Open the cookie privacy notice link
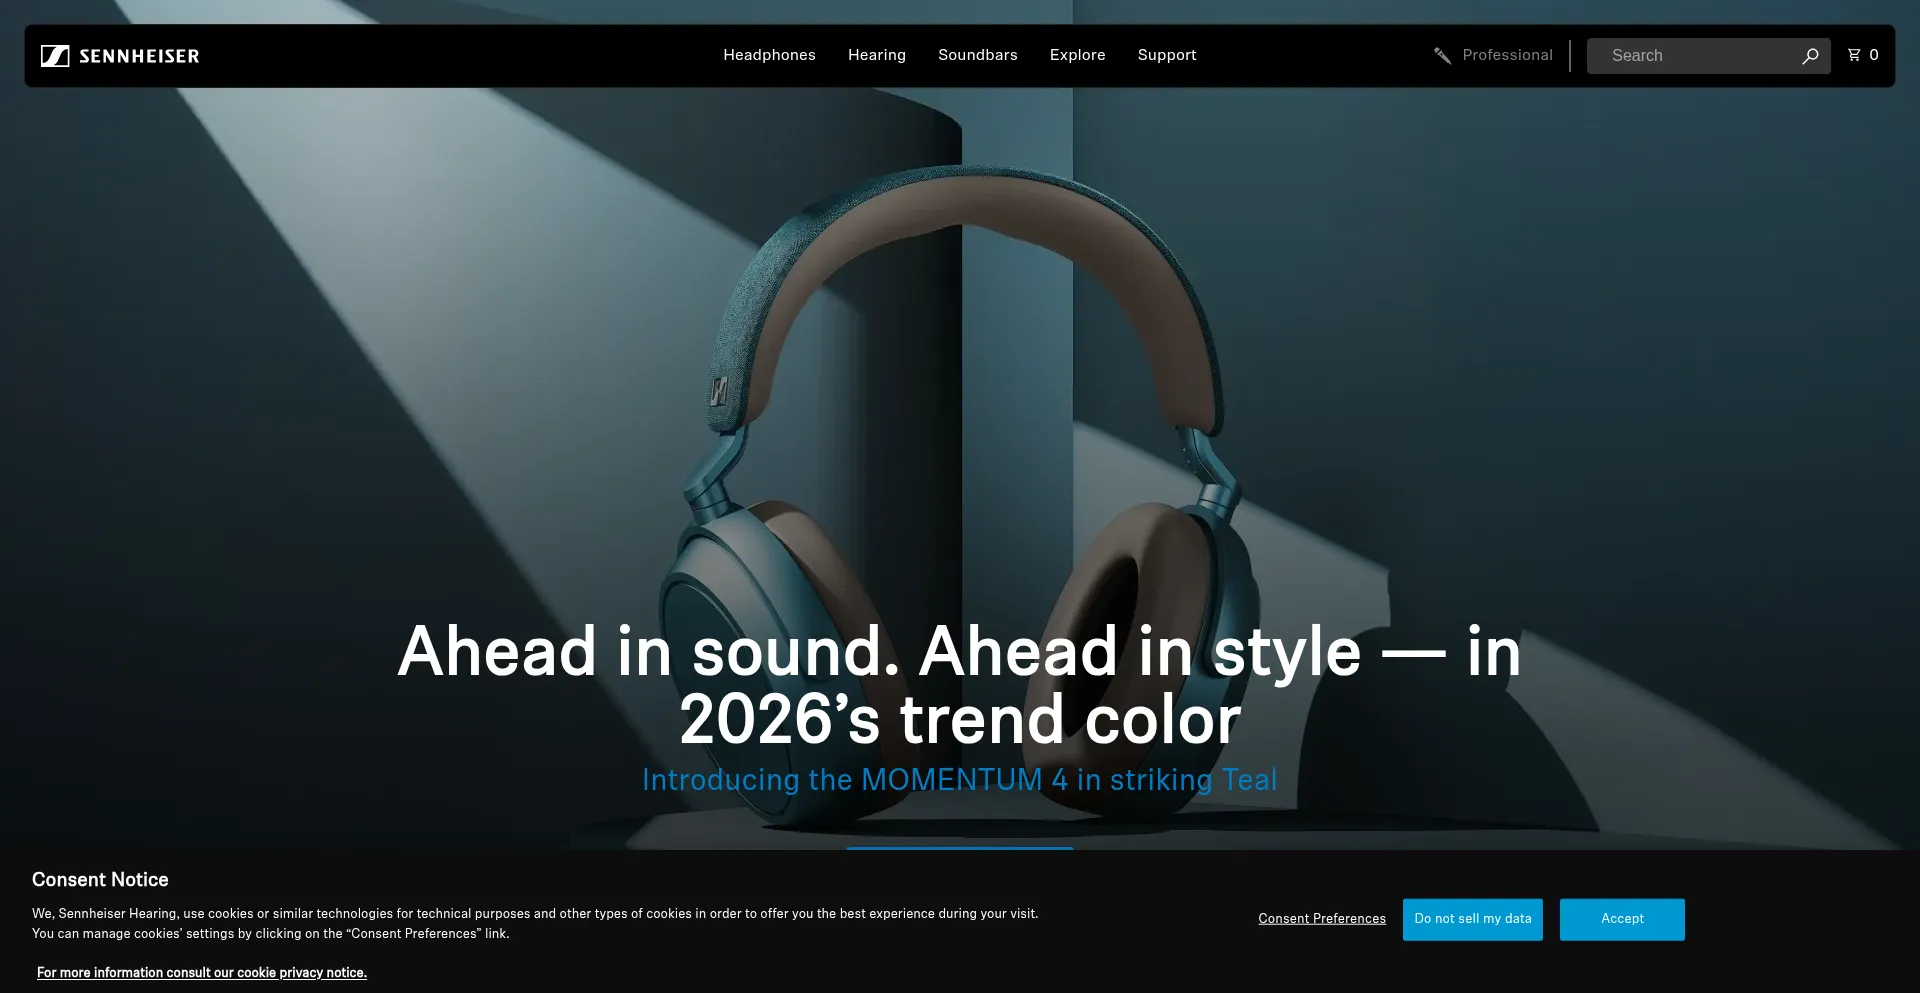The image size is (1920, 993). pos(202,973)
